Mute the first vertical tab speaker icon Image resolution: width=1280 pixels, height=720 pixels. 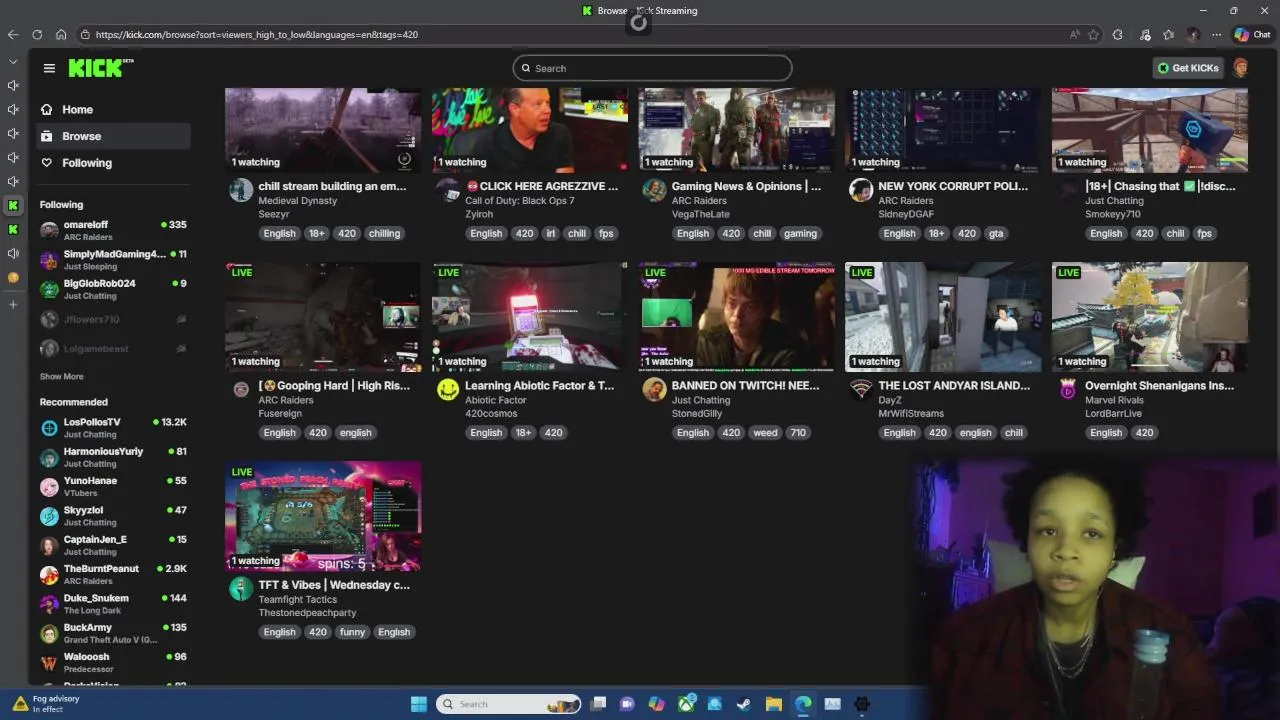[13, 85]
